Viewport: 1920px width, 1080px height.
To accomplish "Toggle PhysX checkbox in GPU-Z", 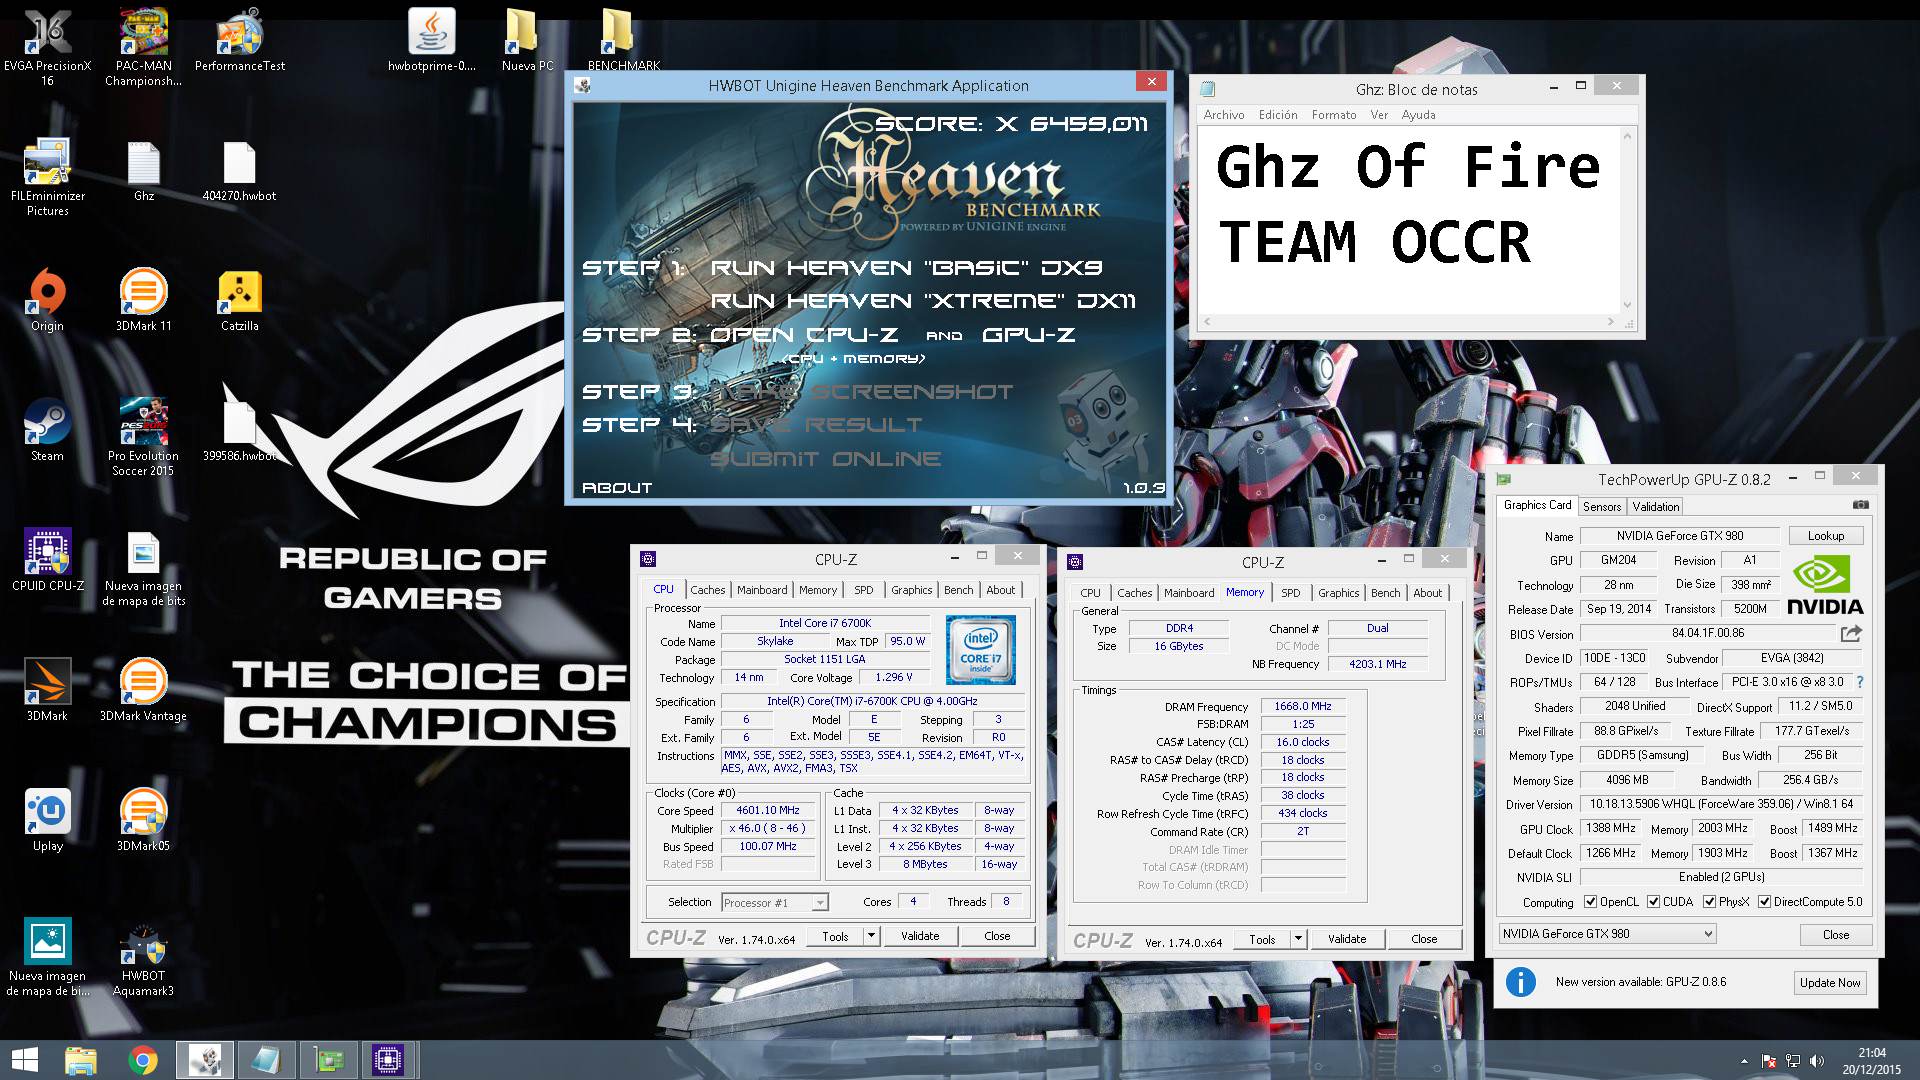I will pyautogui.click(x=1709, y=902).
